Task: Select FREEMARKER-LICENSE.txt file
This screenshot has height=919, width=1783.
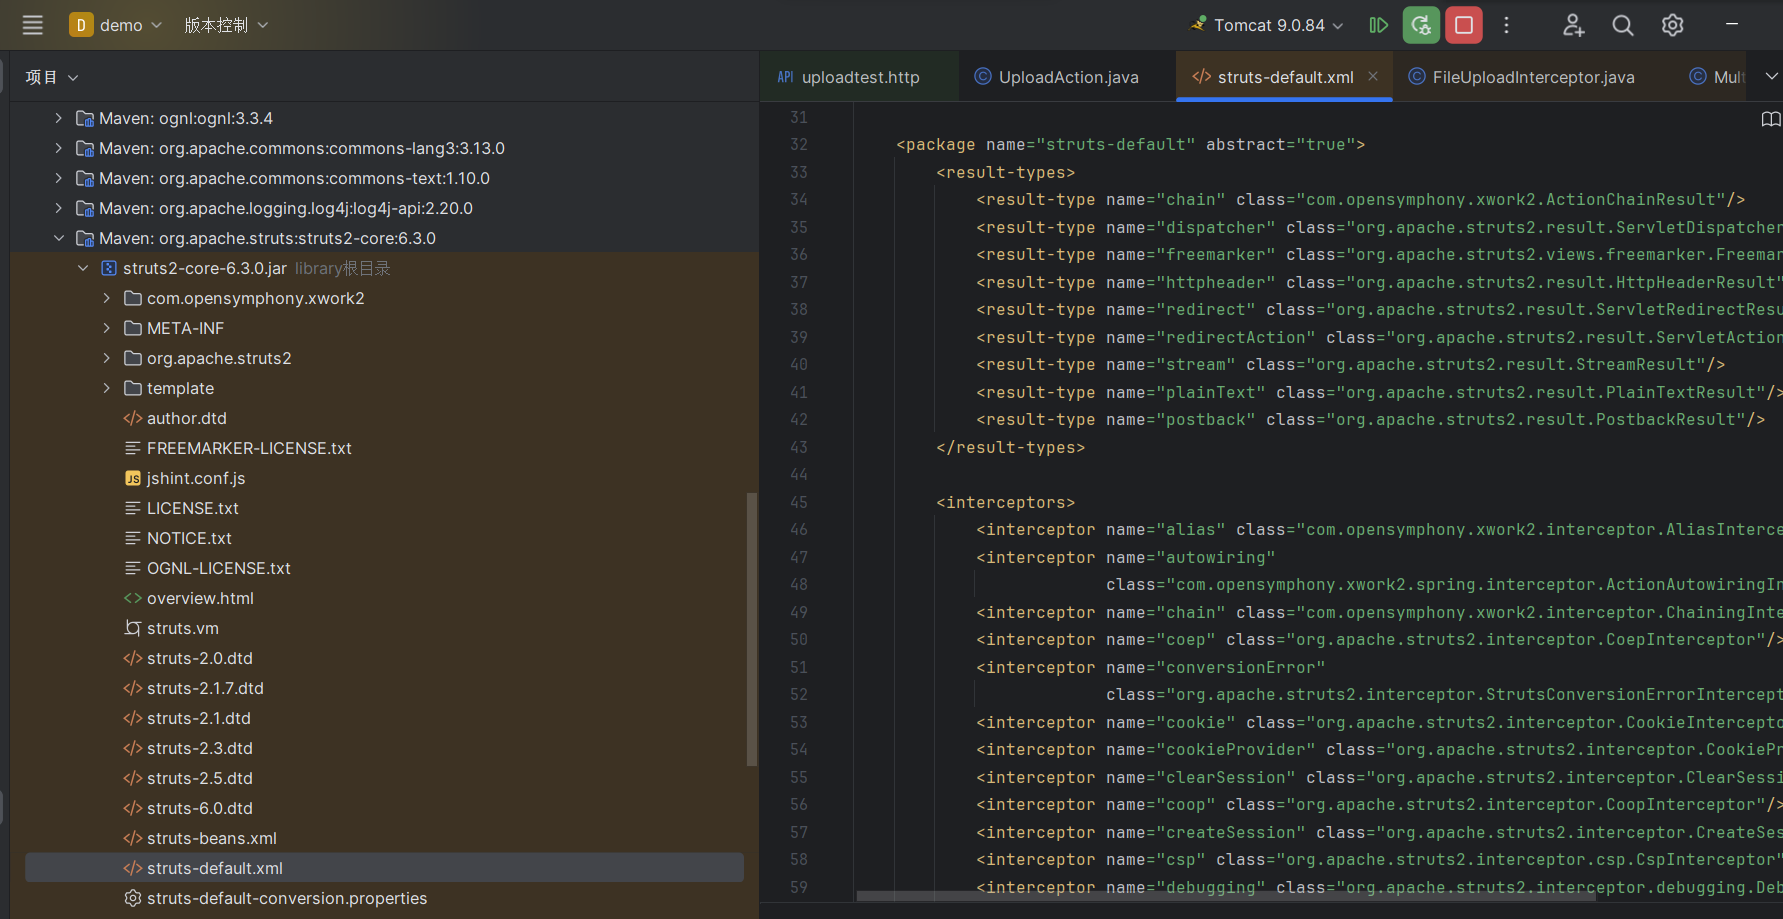Action: (x=249, y=448)
